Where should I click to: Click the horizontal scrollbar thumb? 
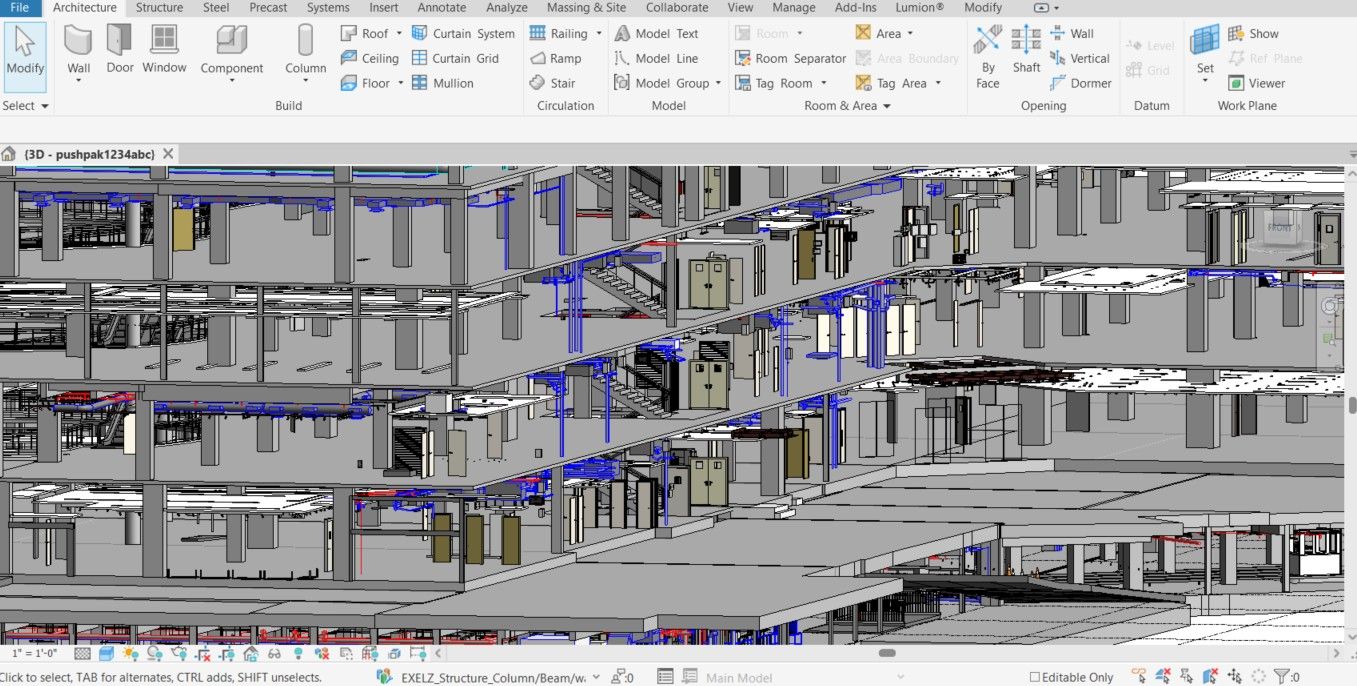pos(887,653)
